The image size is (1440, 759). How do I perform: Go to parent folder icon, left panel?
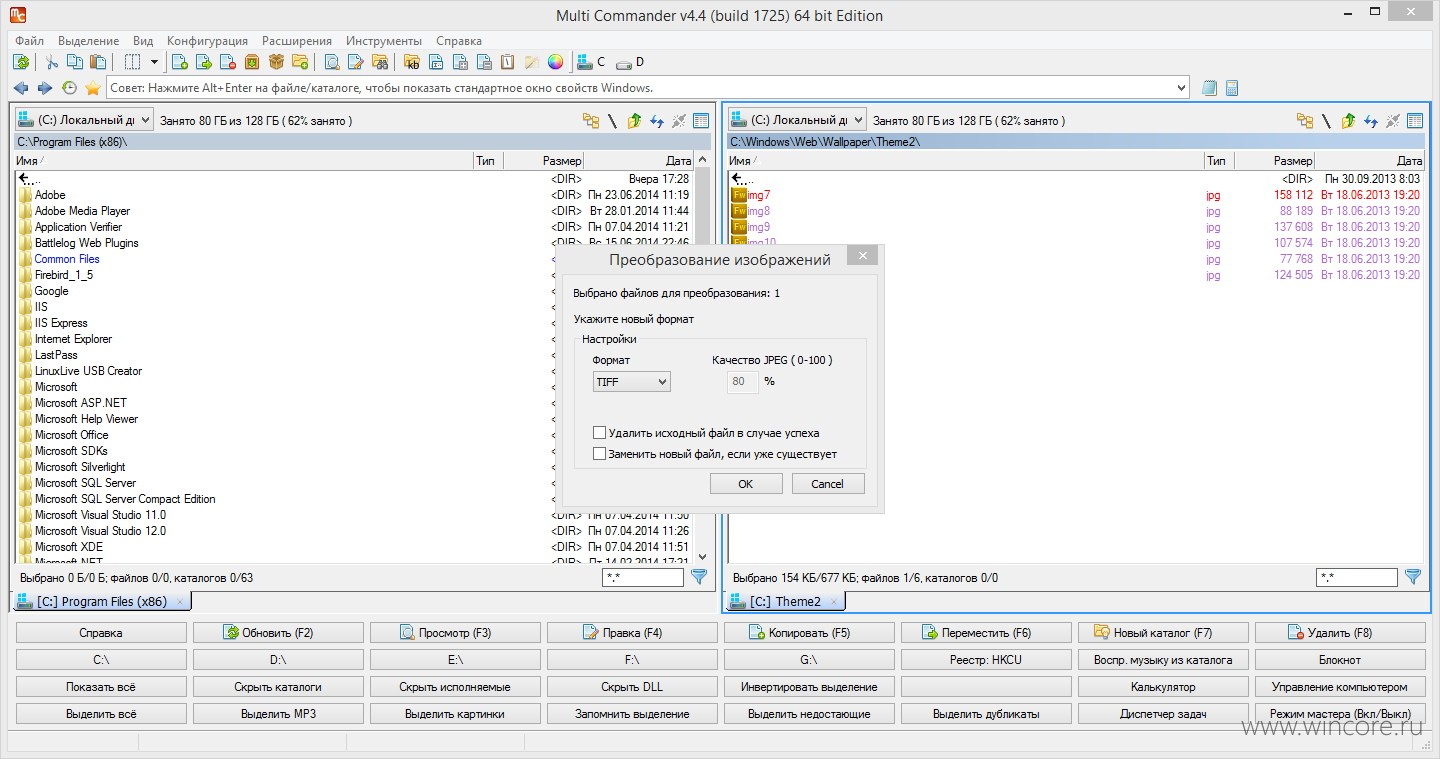[634, 121]
